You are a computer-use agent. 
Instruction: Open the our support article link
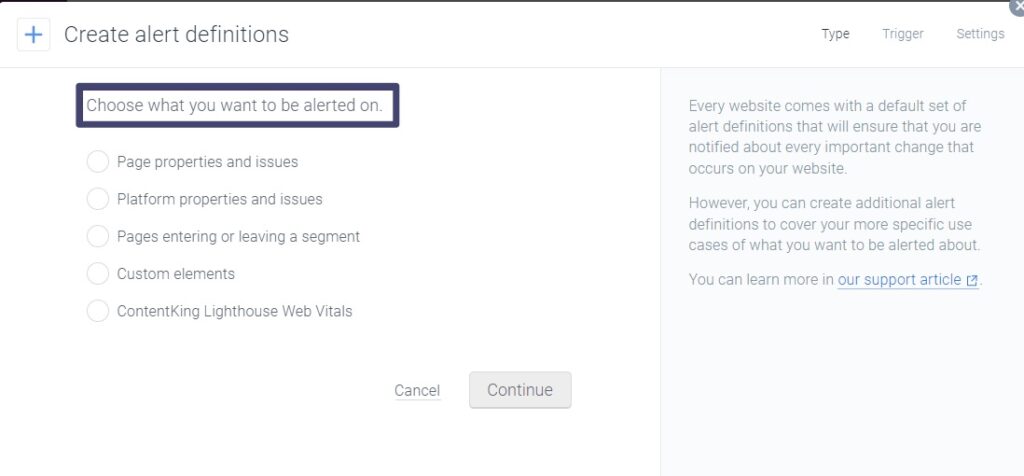(x=899, y=280)
